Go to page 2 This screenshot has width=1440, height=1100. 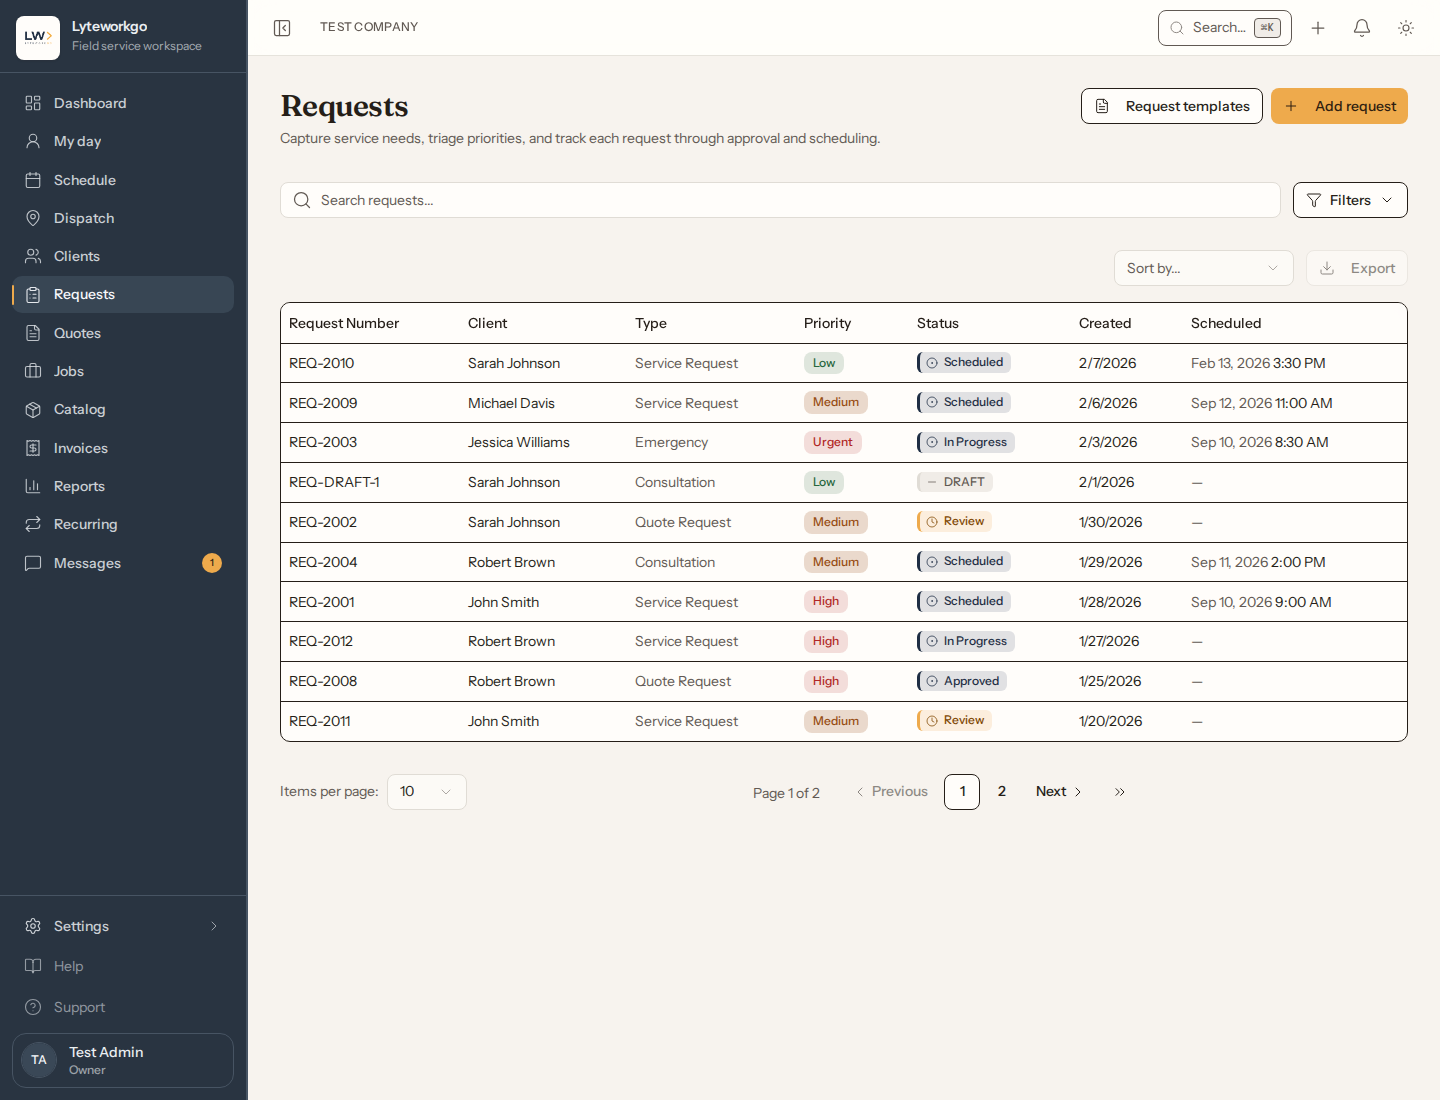[x=1002, y=792]
